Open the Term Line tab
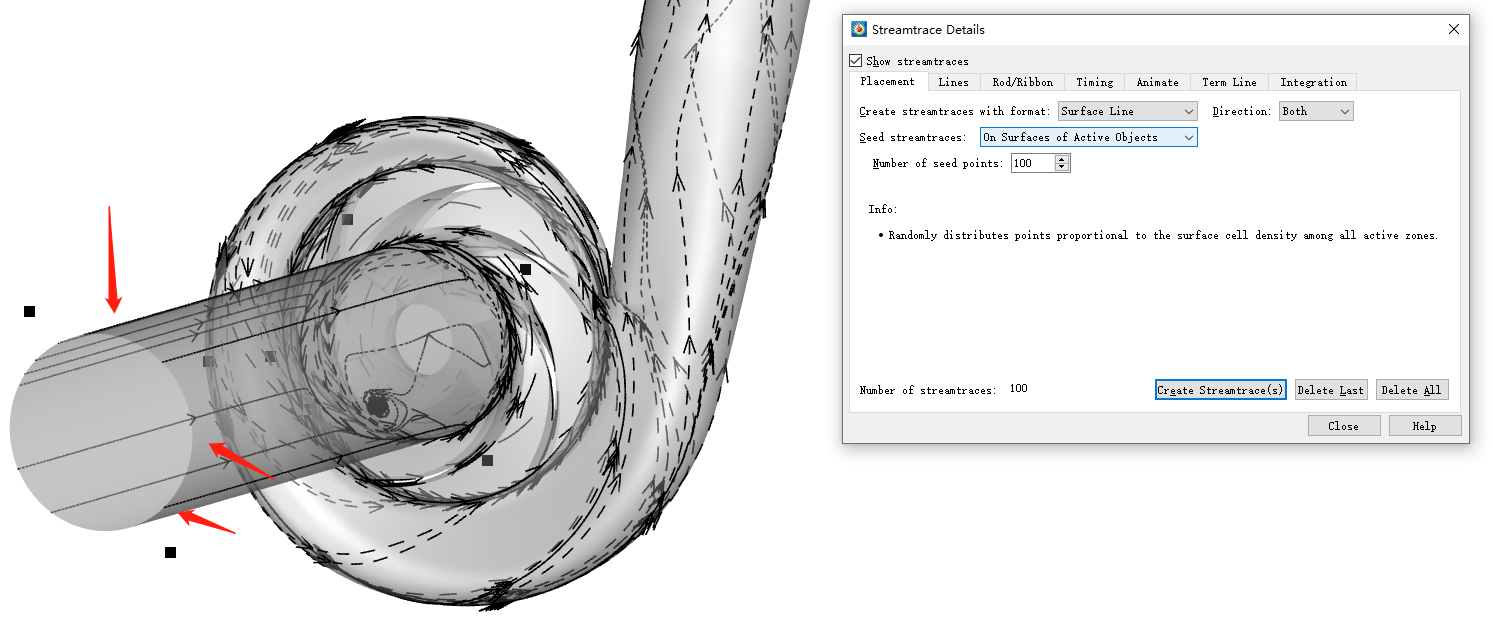 click(1229, 82)
